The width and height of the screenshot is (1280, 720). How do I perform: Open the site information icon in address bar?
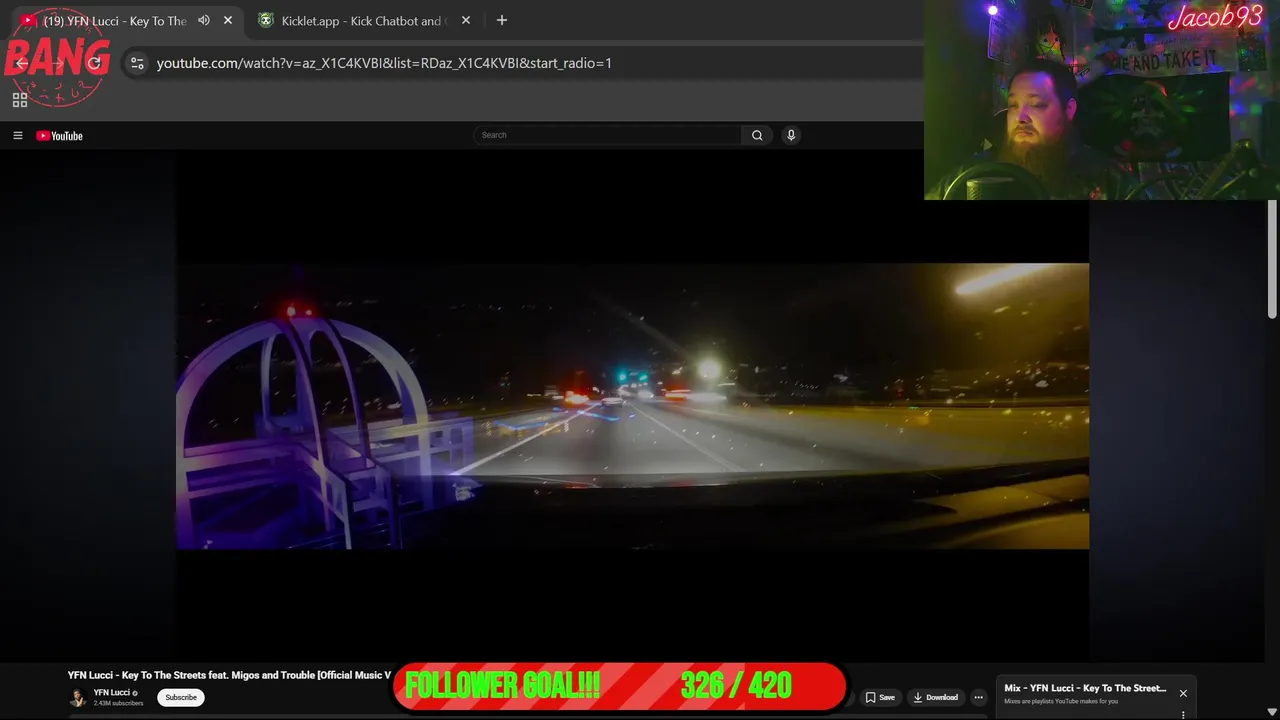click(137, 63)
